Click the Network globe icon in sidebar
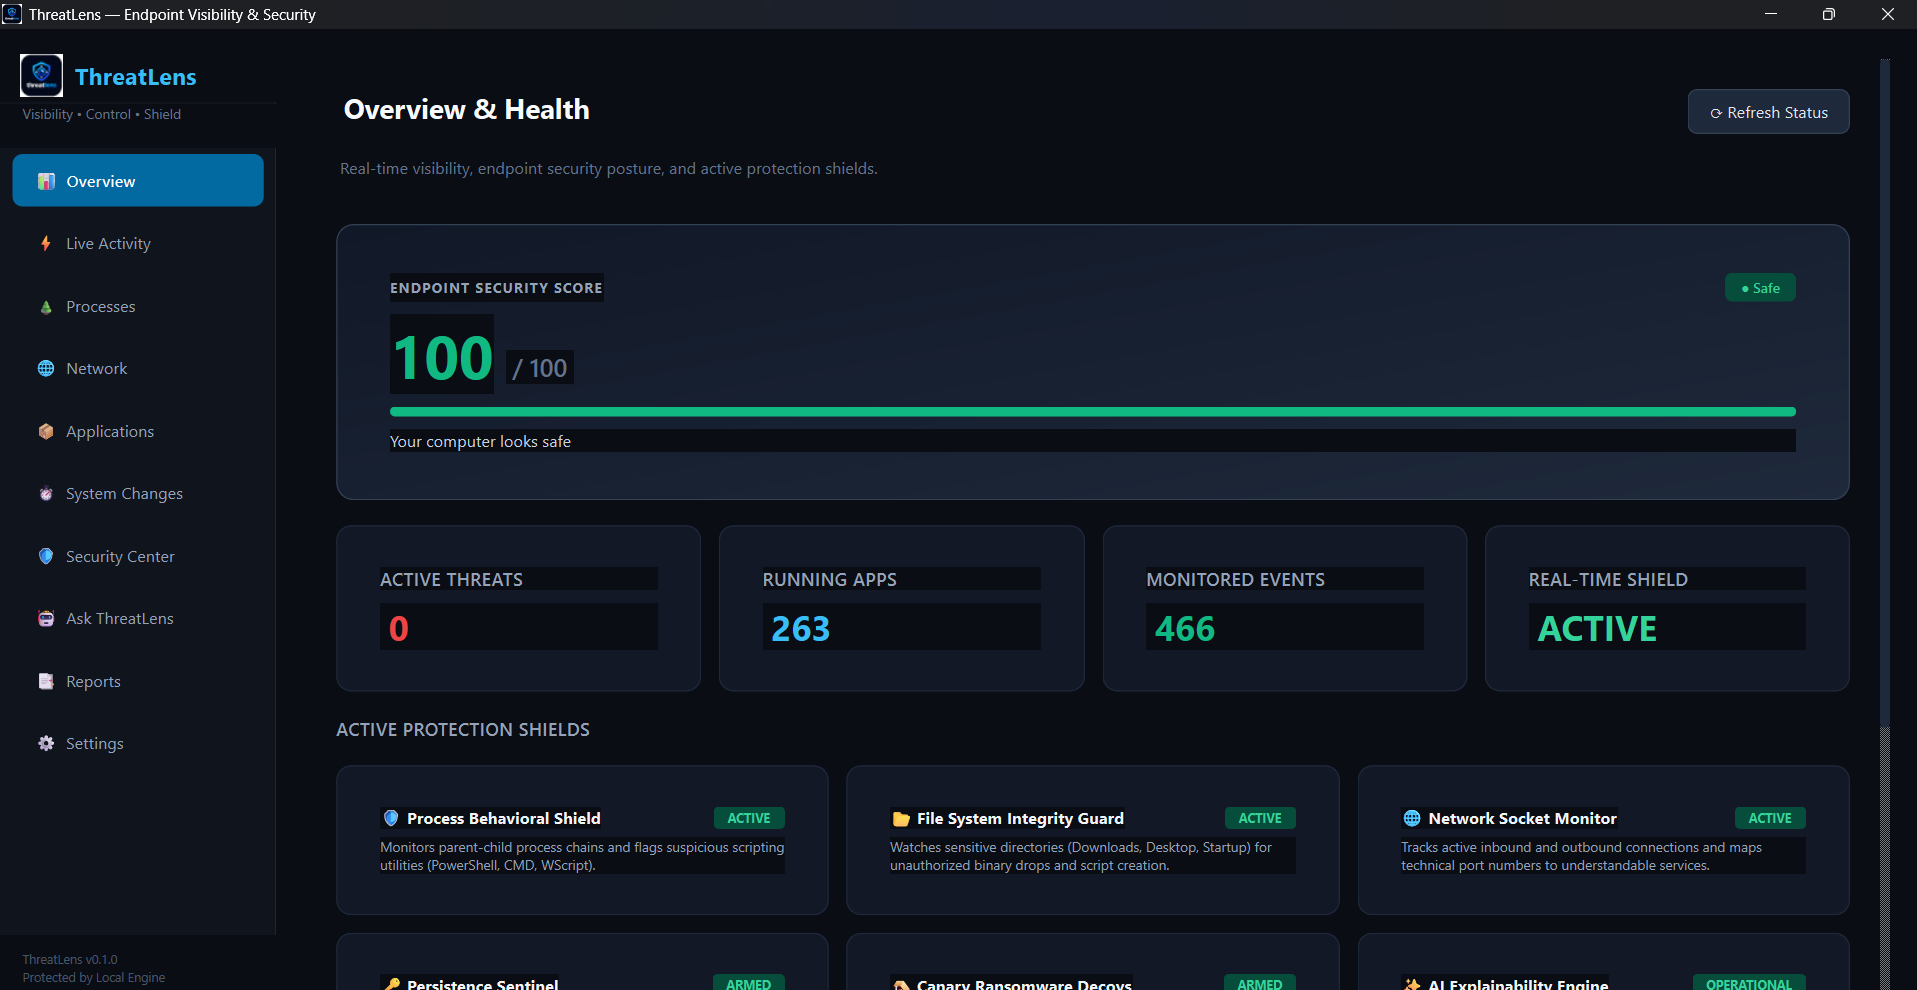The image size is (1917, 990). pos(46,368)
